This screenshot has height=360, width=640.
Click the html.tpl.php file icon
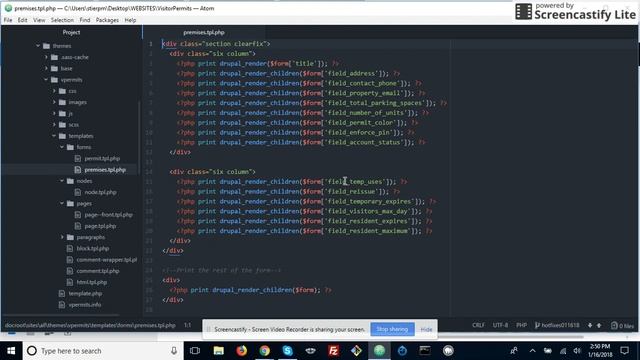[x=69, y=282]
